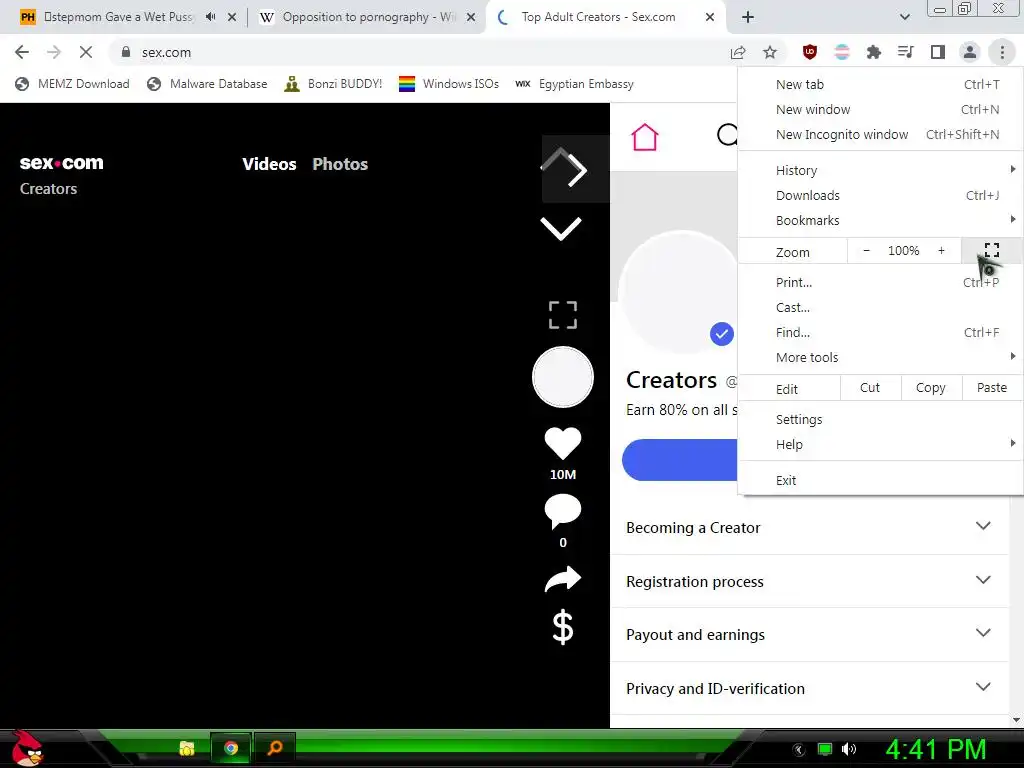This screenshot has width=1024, height=768.
Task: Open comments with speech bubble icon
Action: [x=563, y=511]
